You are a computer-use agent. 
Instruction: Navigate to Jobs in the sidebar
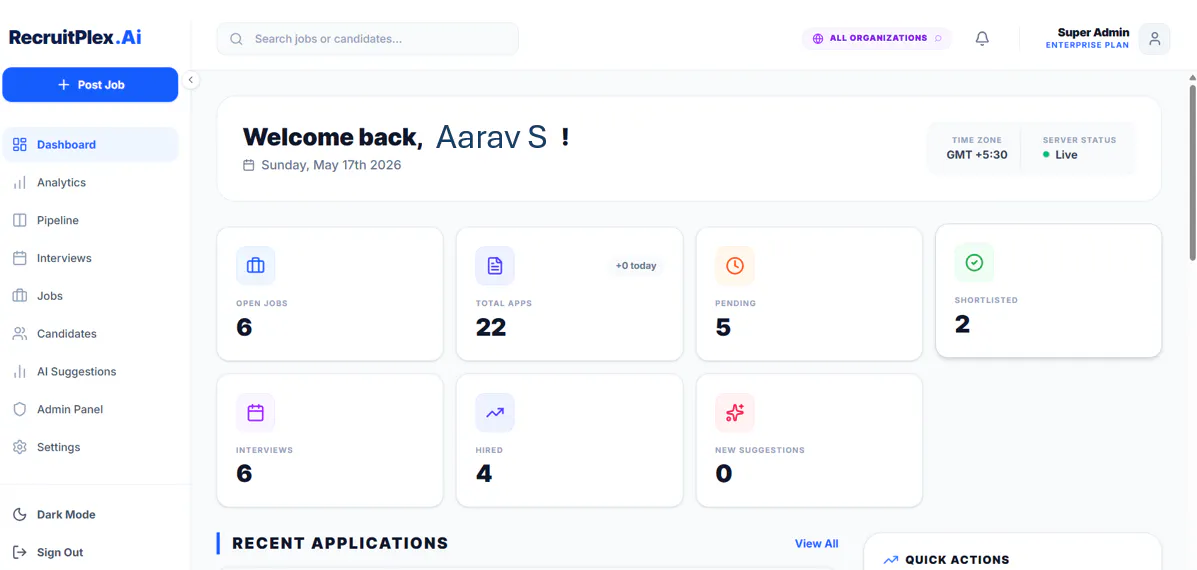pyautogui.click(x=90, y=296)
